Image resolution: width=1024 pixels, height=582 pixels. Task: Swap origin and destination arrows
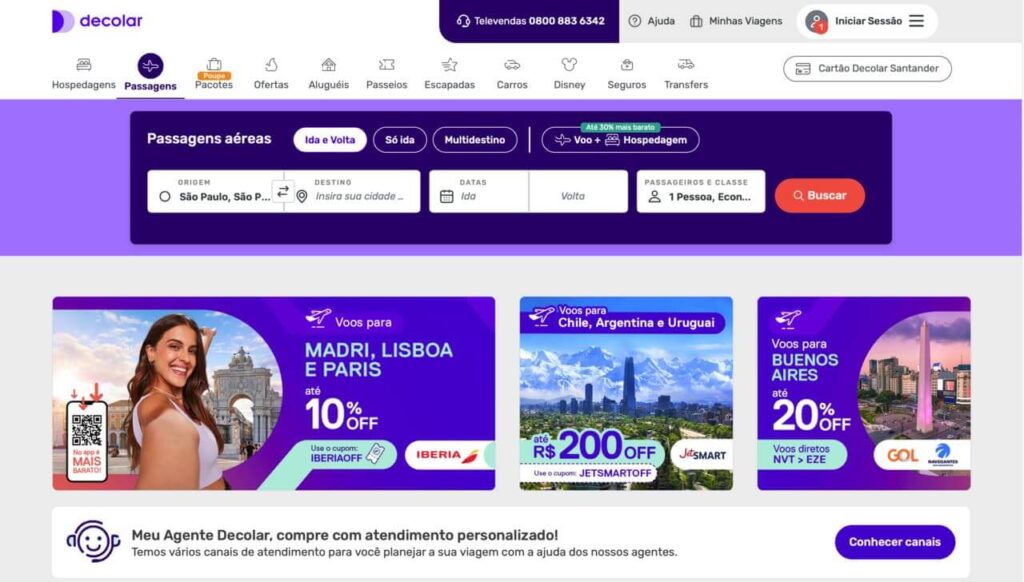pyautogui.click(x=283, y=191)
